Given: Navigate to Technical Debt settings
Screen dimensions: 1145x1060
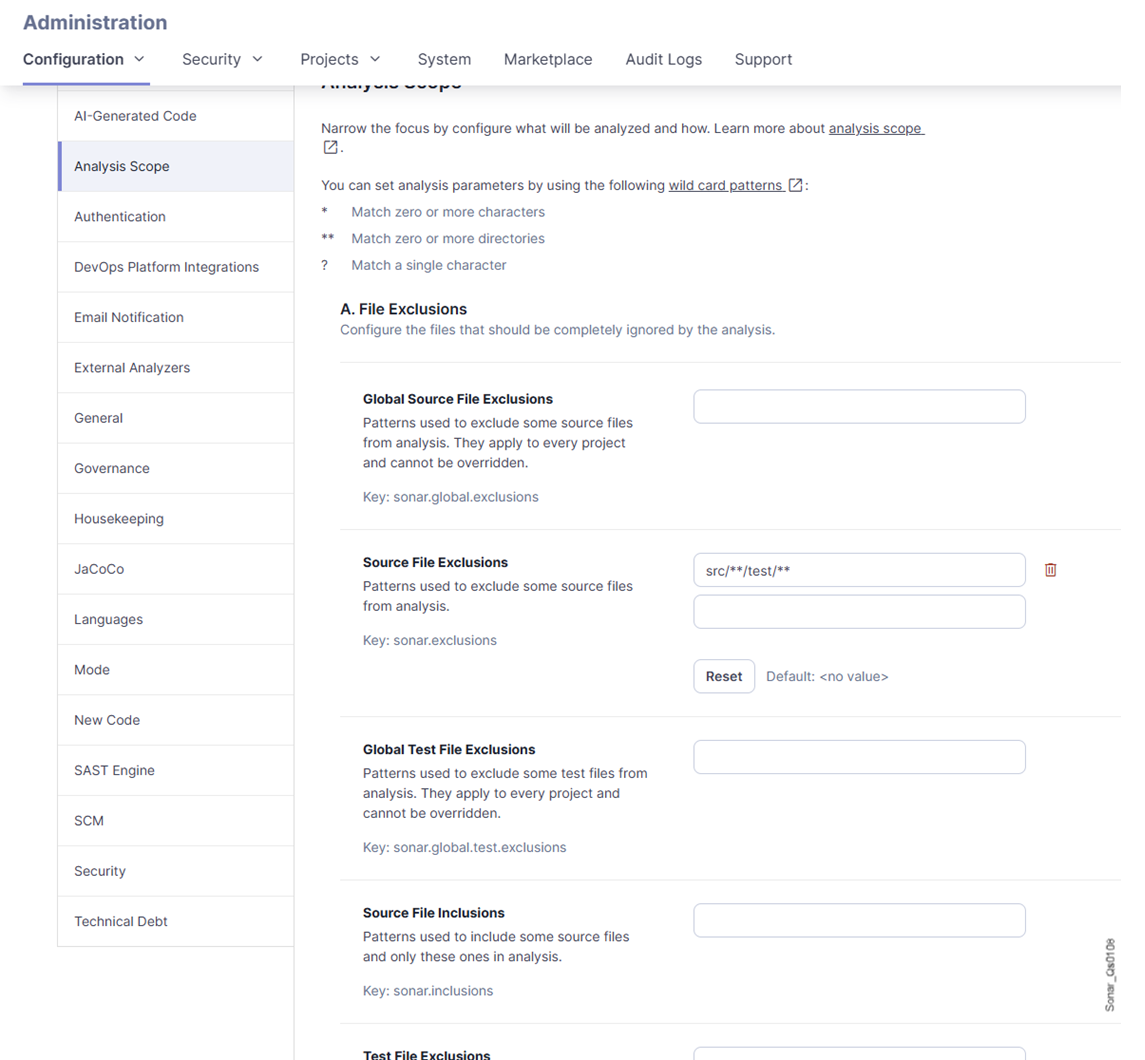Looking at the screenshot, I should [121, 921].
